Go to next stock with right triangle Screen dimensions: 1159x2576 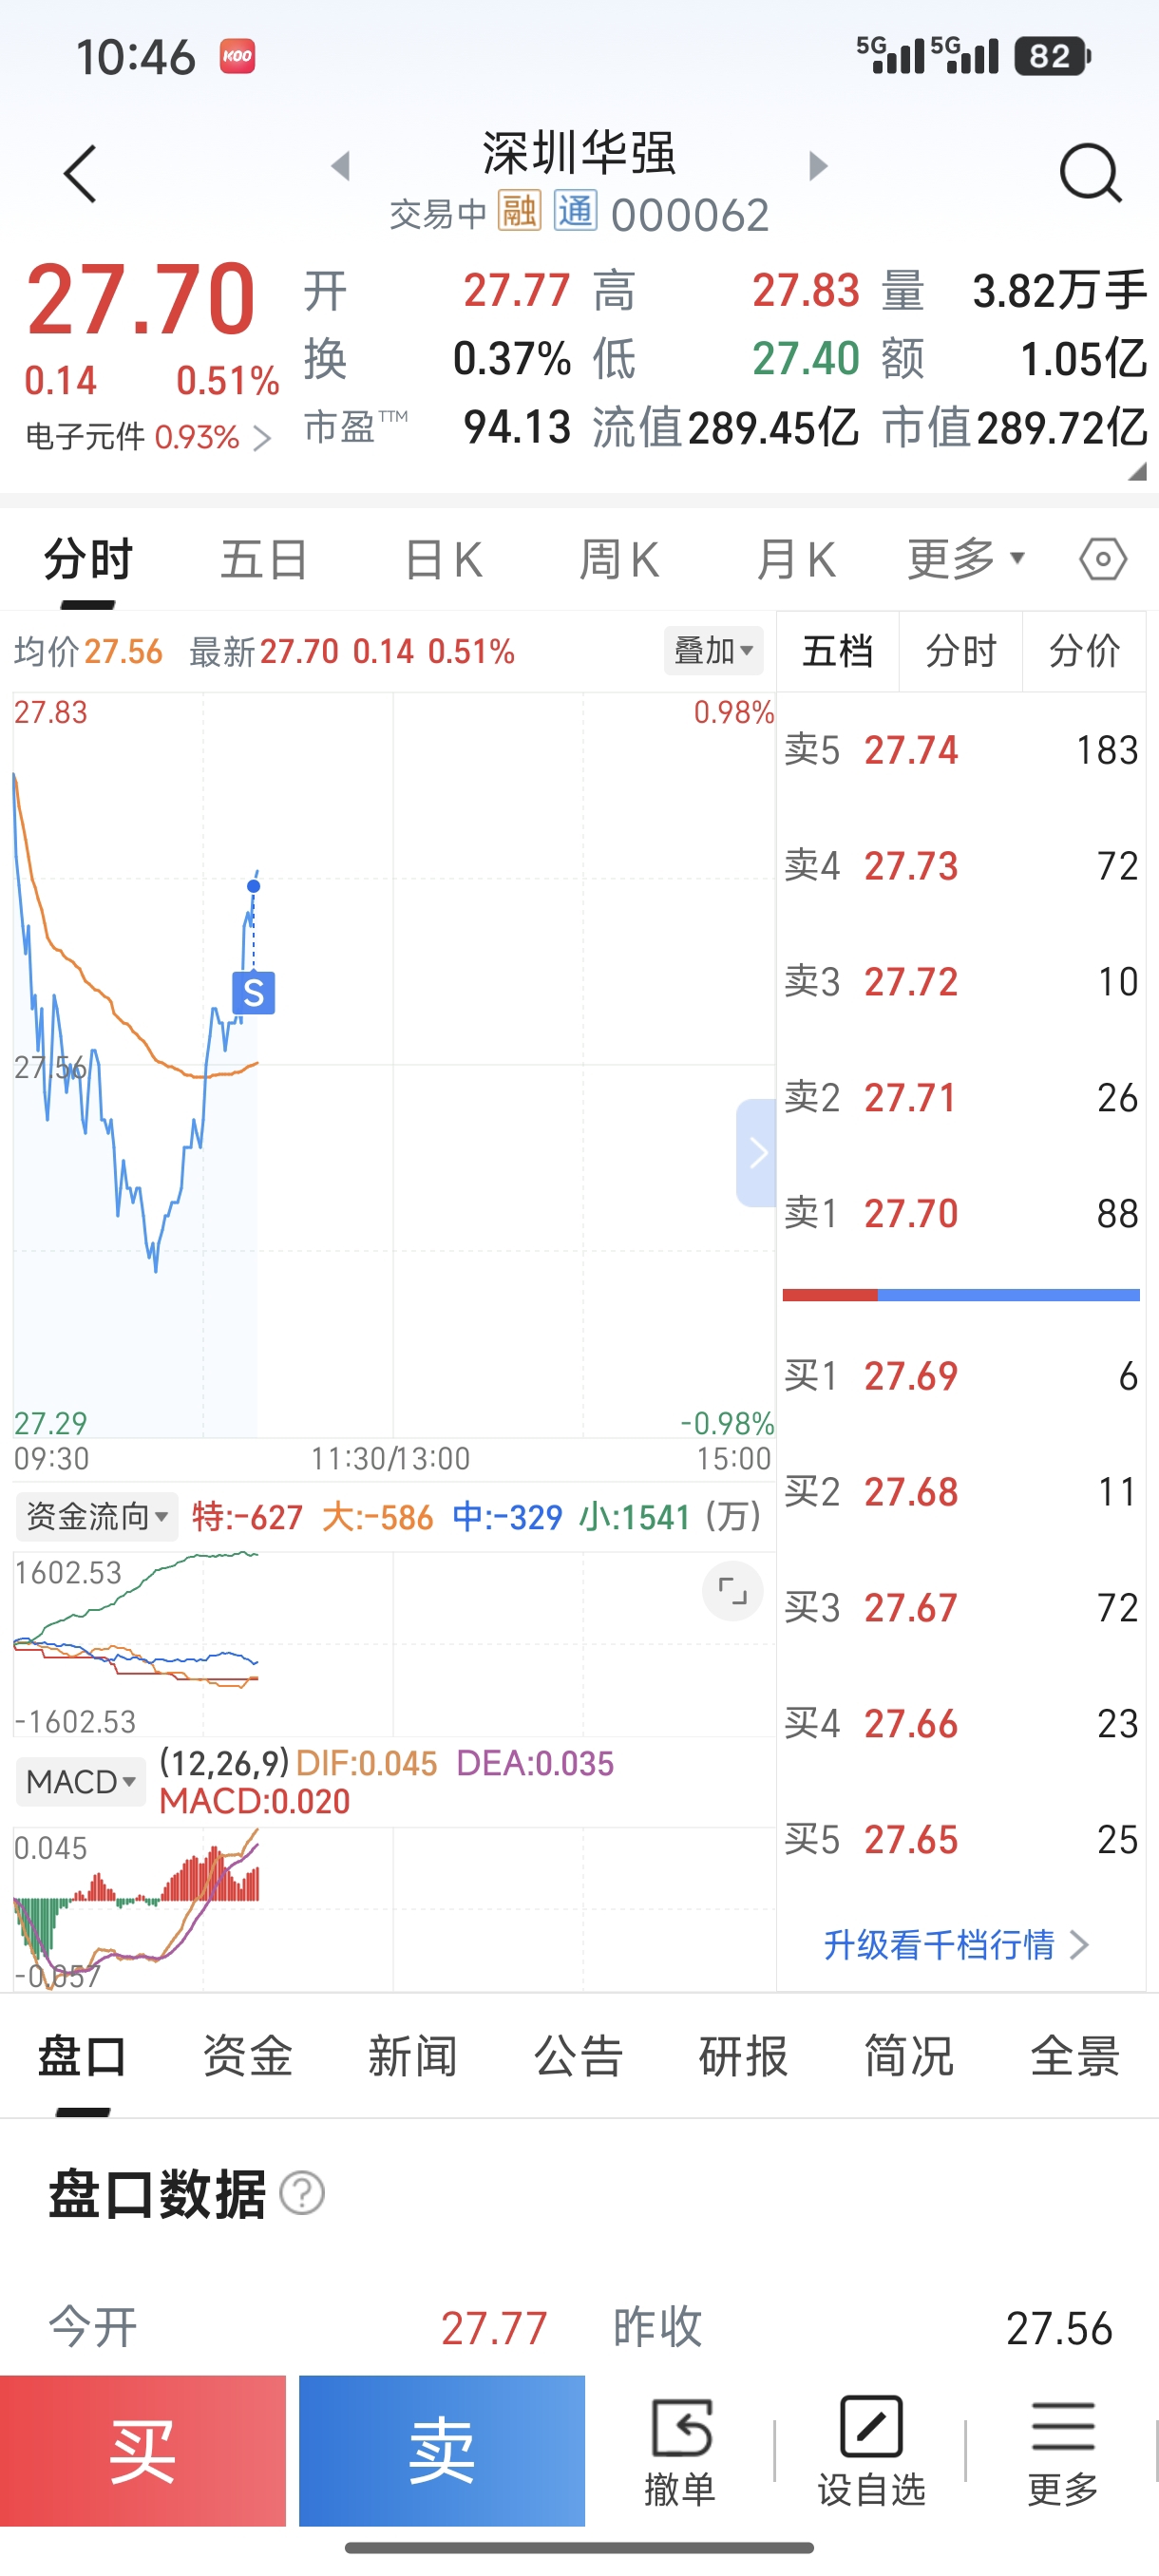tap(818, 165)
